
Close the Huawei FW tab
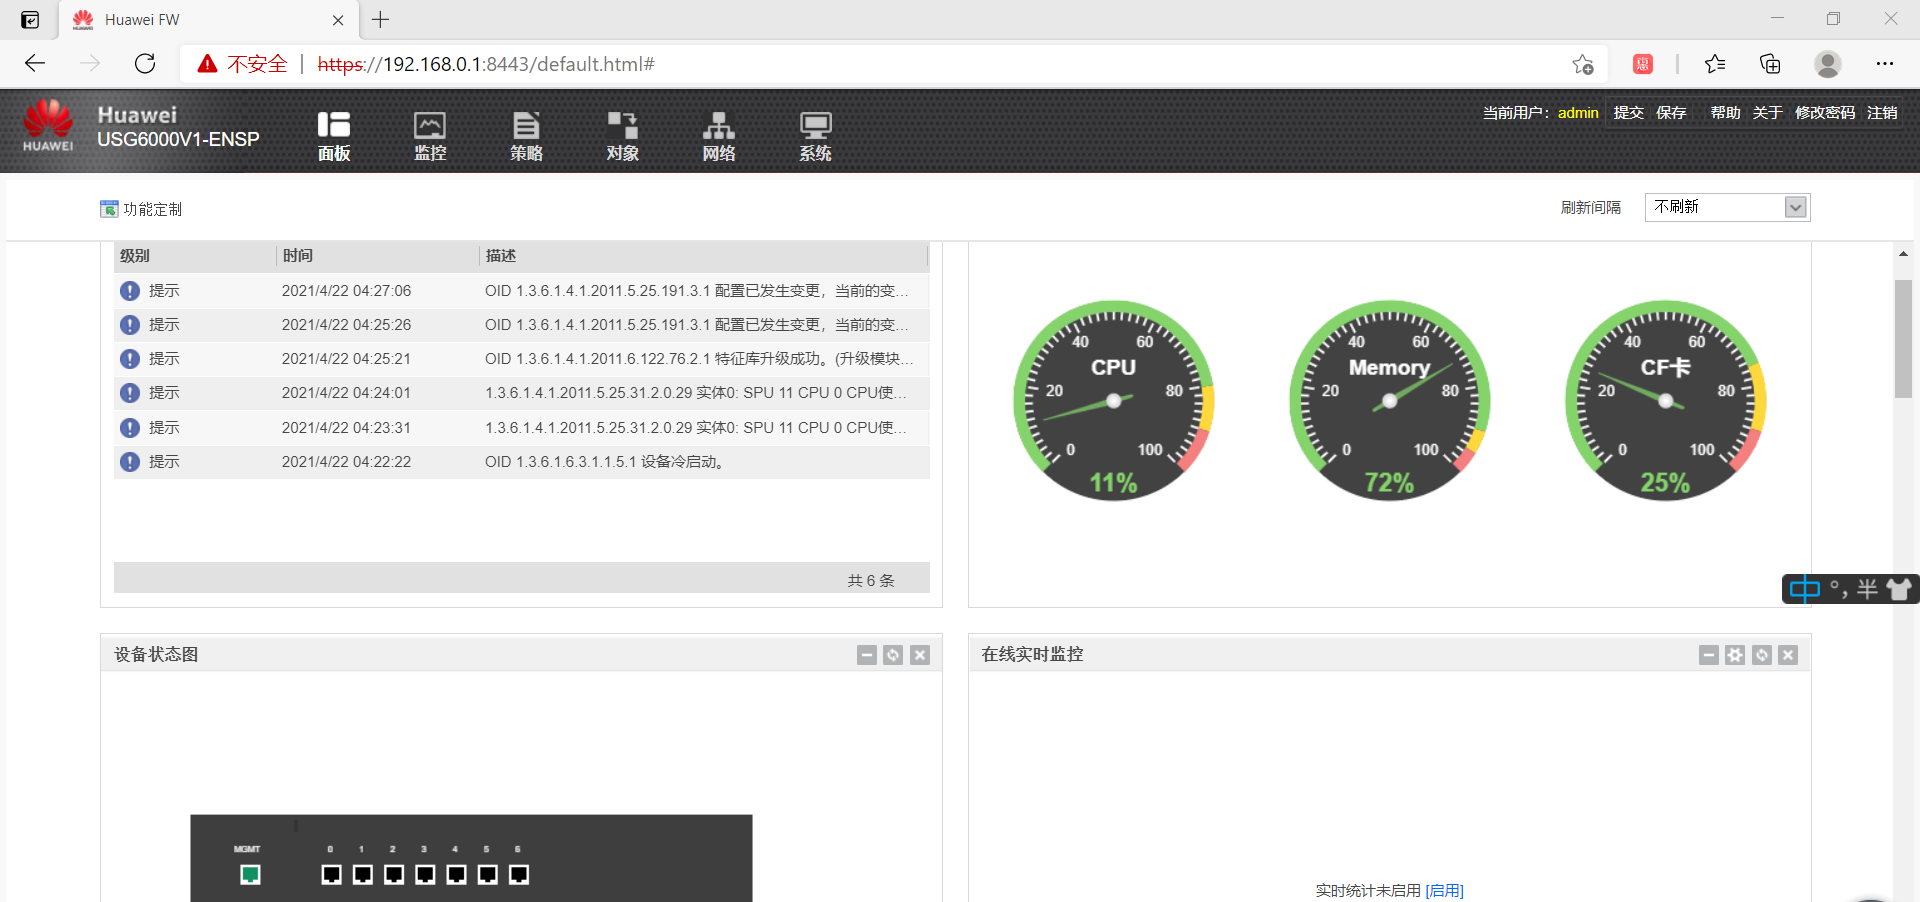coord(338,20)
